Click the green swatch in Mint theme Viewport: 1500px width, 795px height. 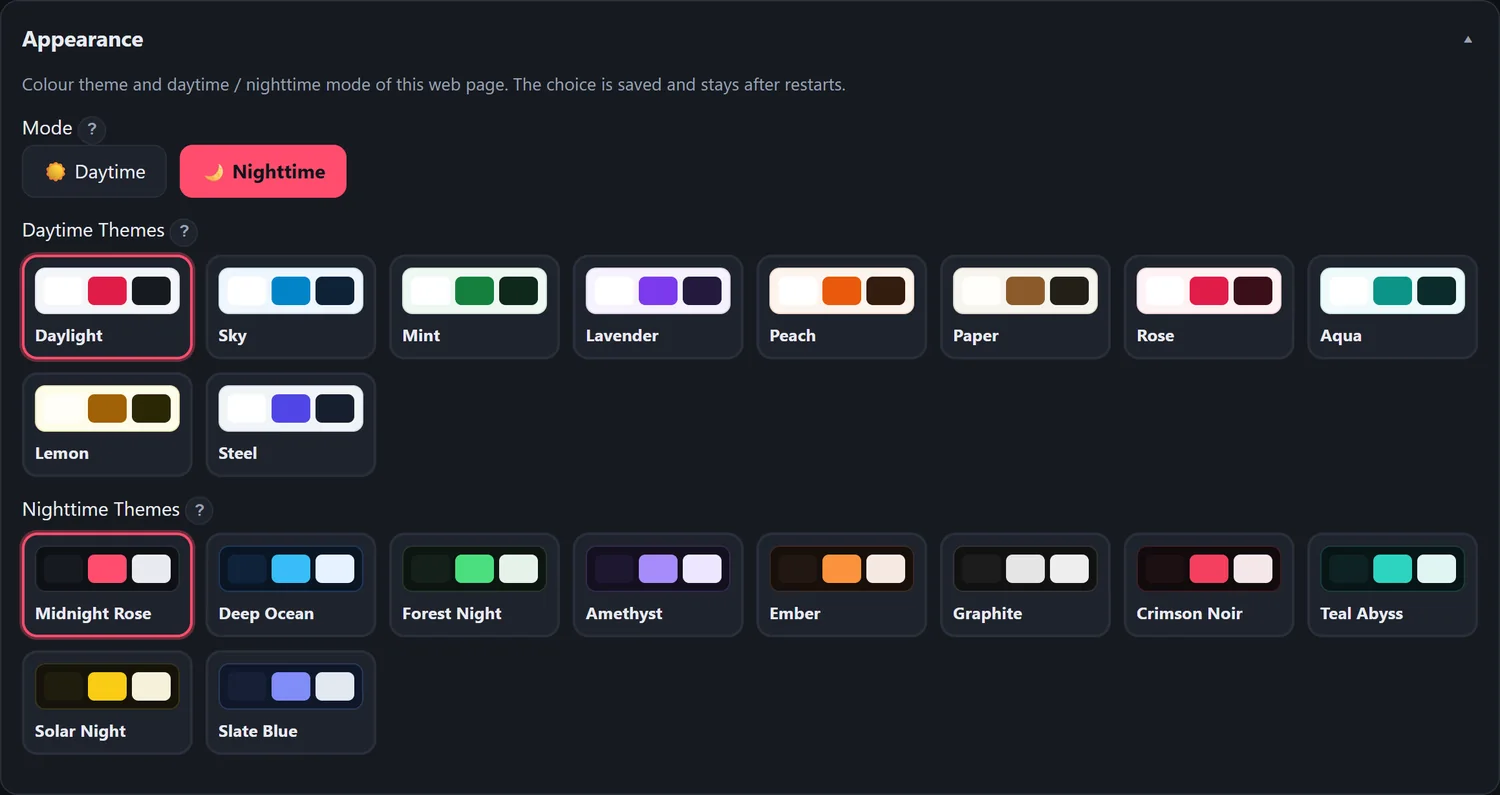[x=475, y=291]
